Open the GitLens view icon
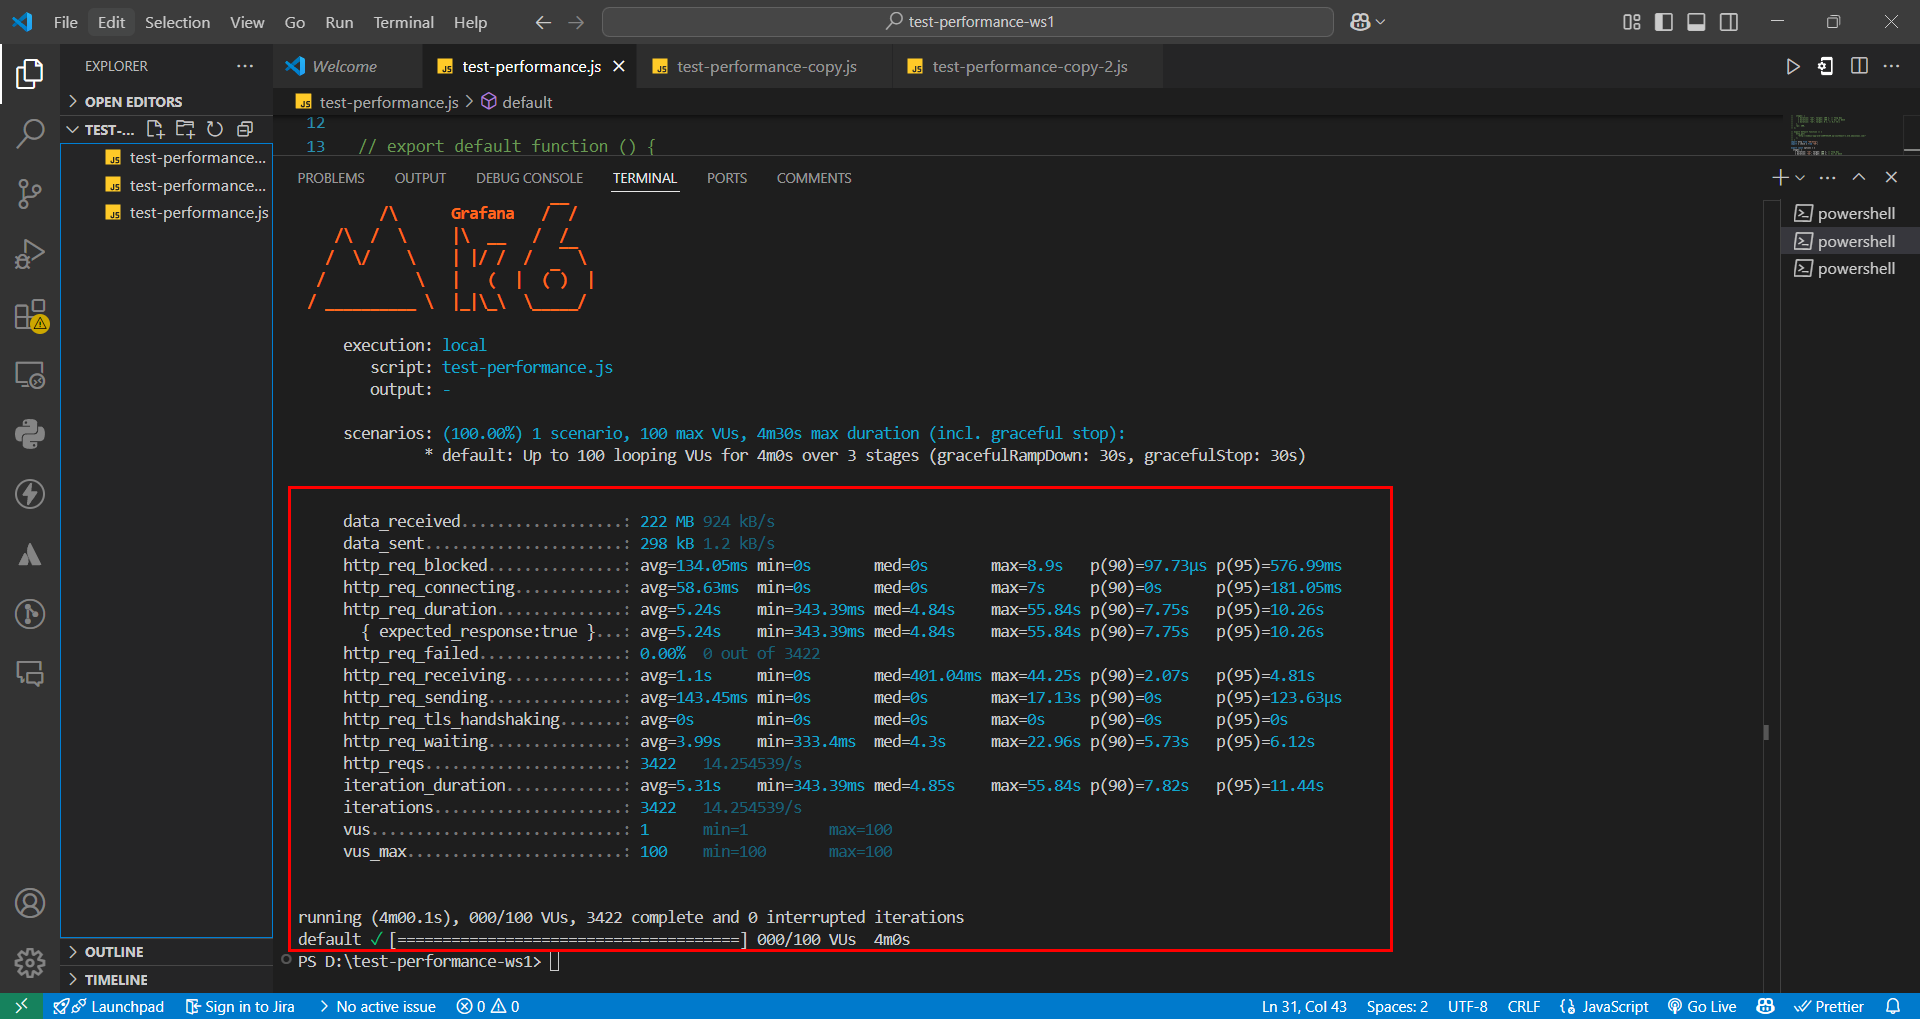Image resolution: width=1920 pixels, height=1019 pixels. (30, 614)
